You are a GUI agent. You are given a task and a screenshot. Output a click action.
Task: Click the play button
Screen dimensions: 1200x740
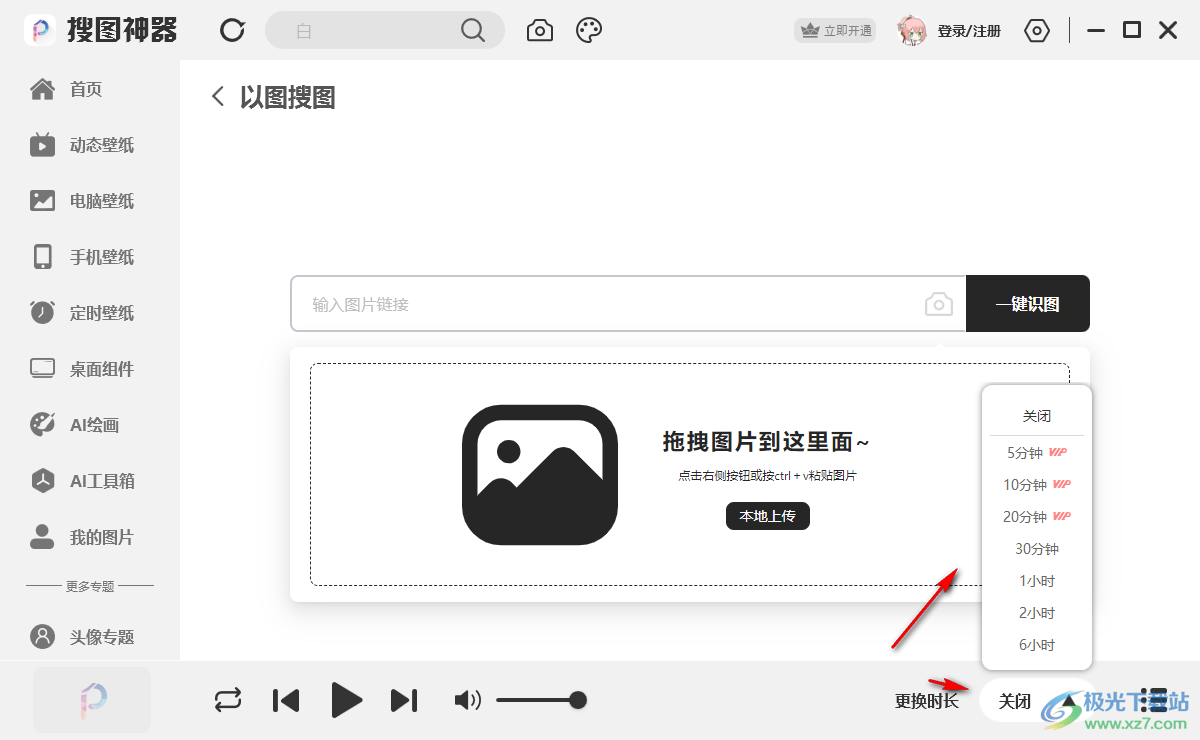[x=346, y=700]
